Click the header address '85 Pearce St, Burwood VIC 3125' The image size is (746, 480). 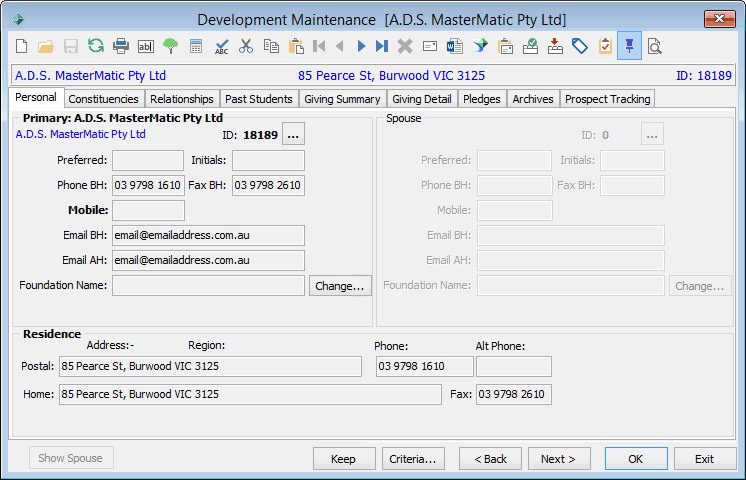pyautogui.click(x=391, y=76)
